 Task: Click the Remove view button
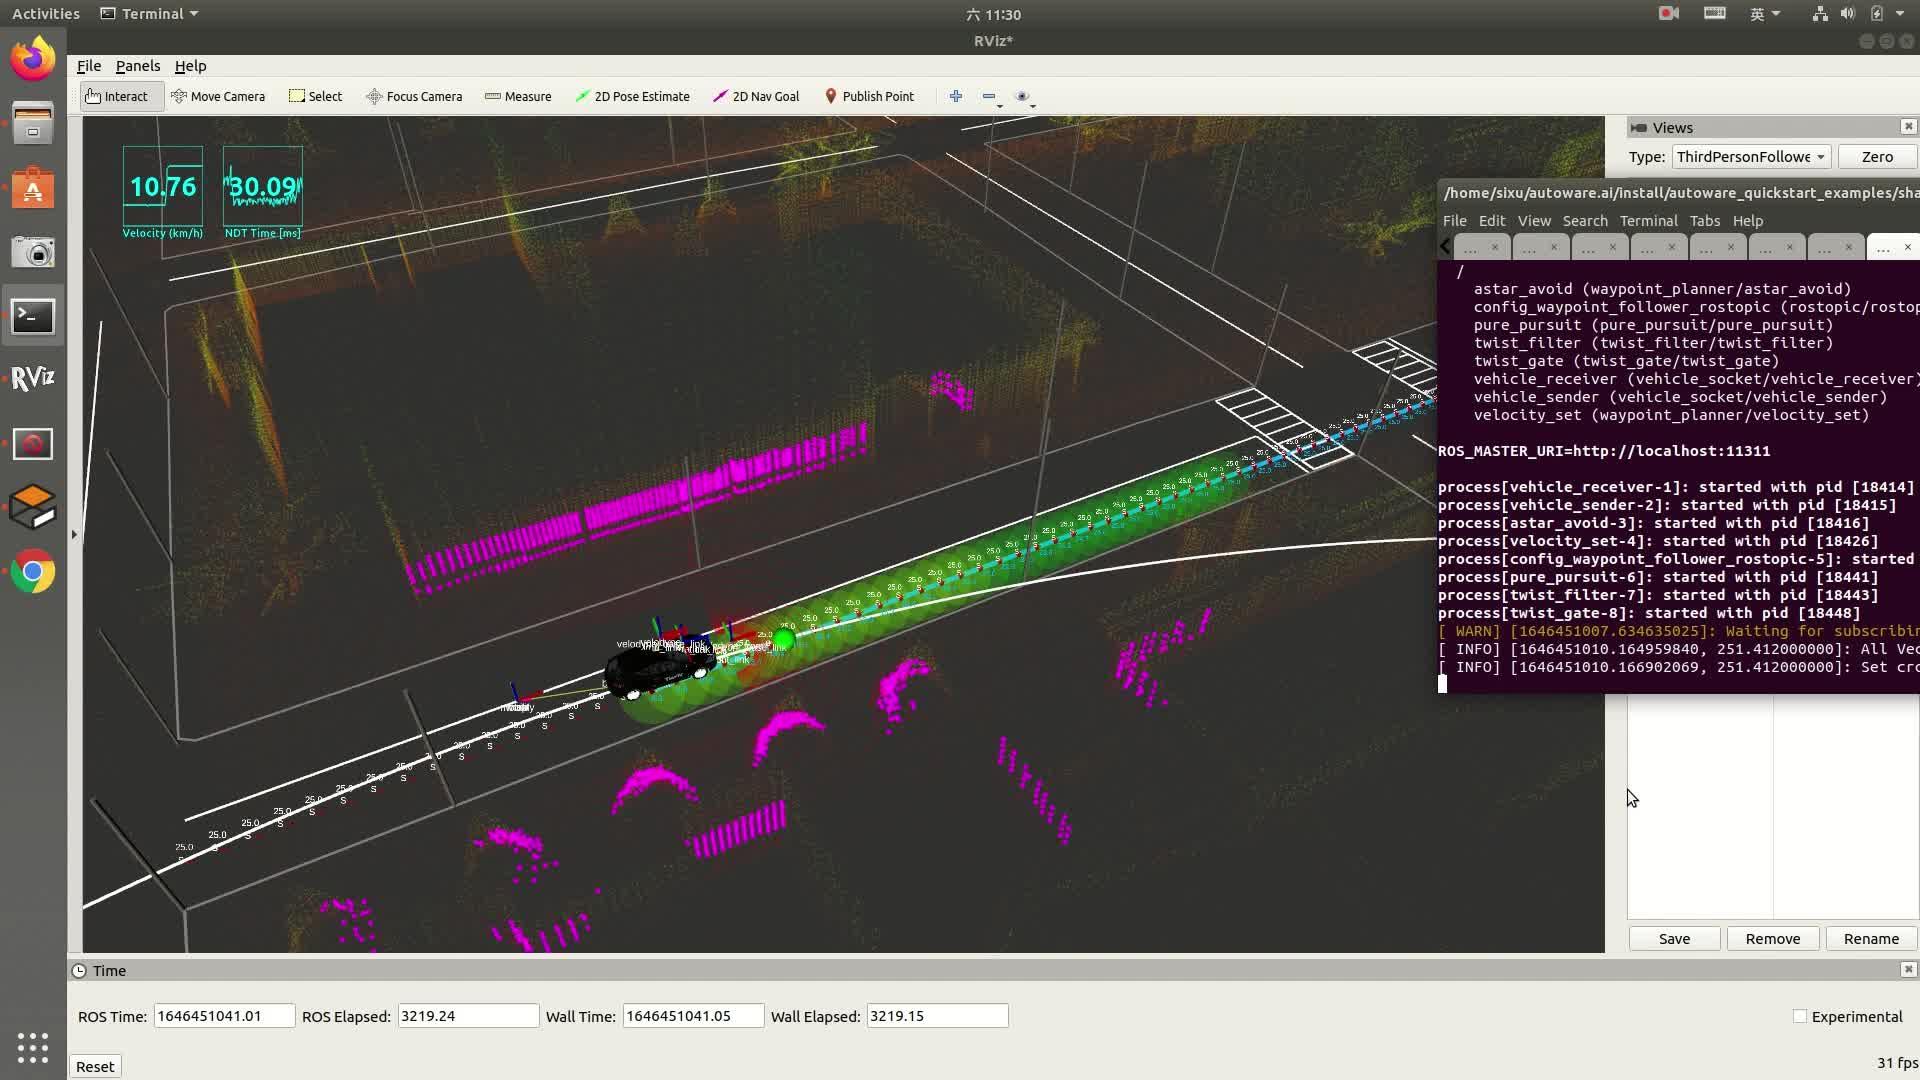tap(1772, 939)
